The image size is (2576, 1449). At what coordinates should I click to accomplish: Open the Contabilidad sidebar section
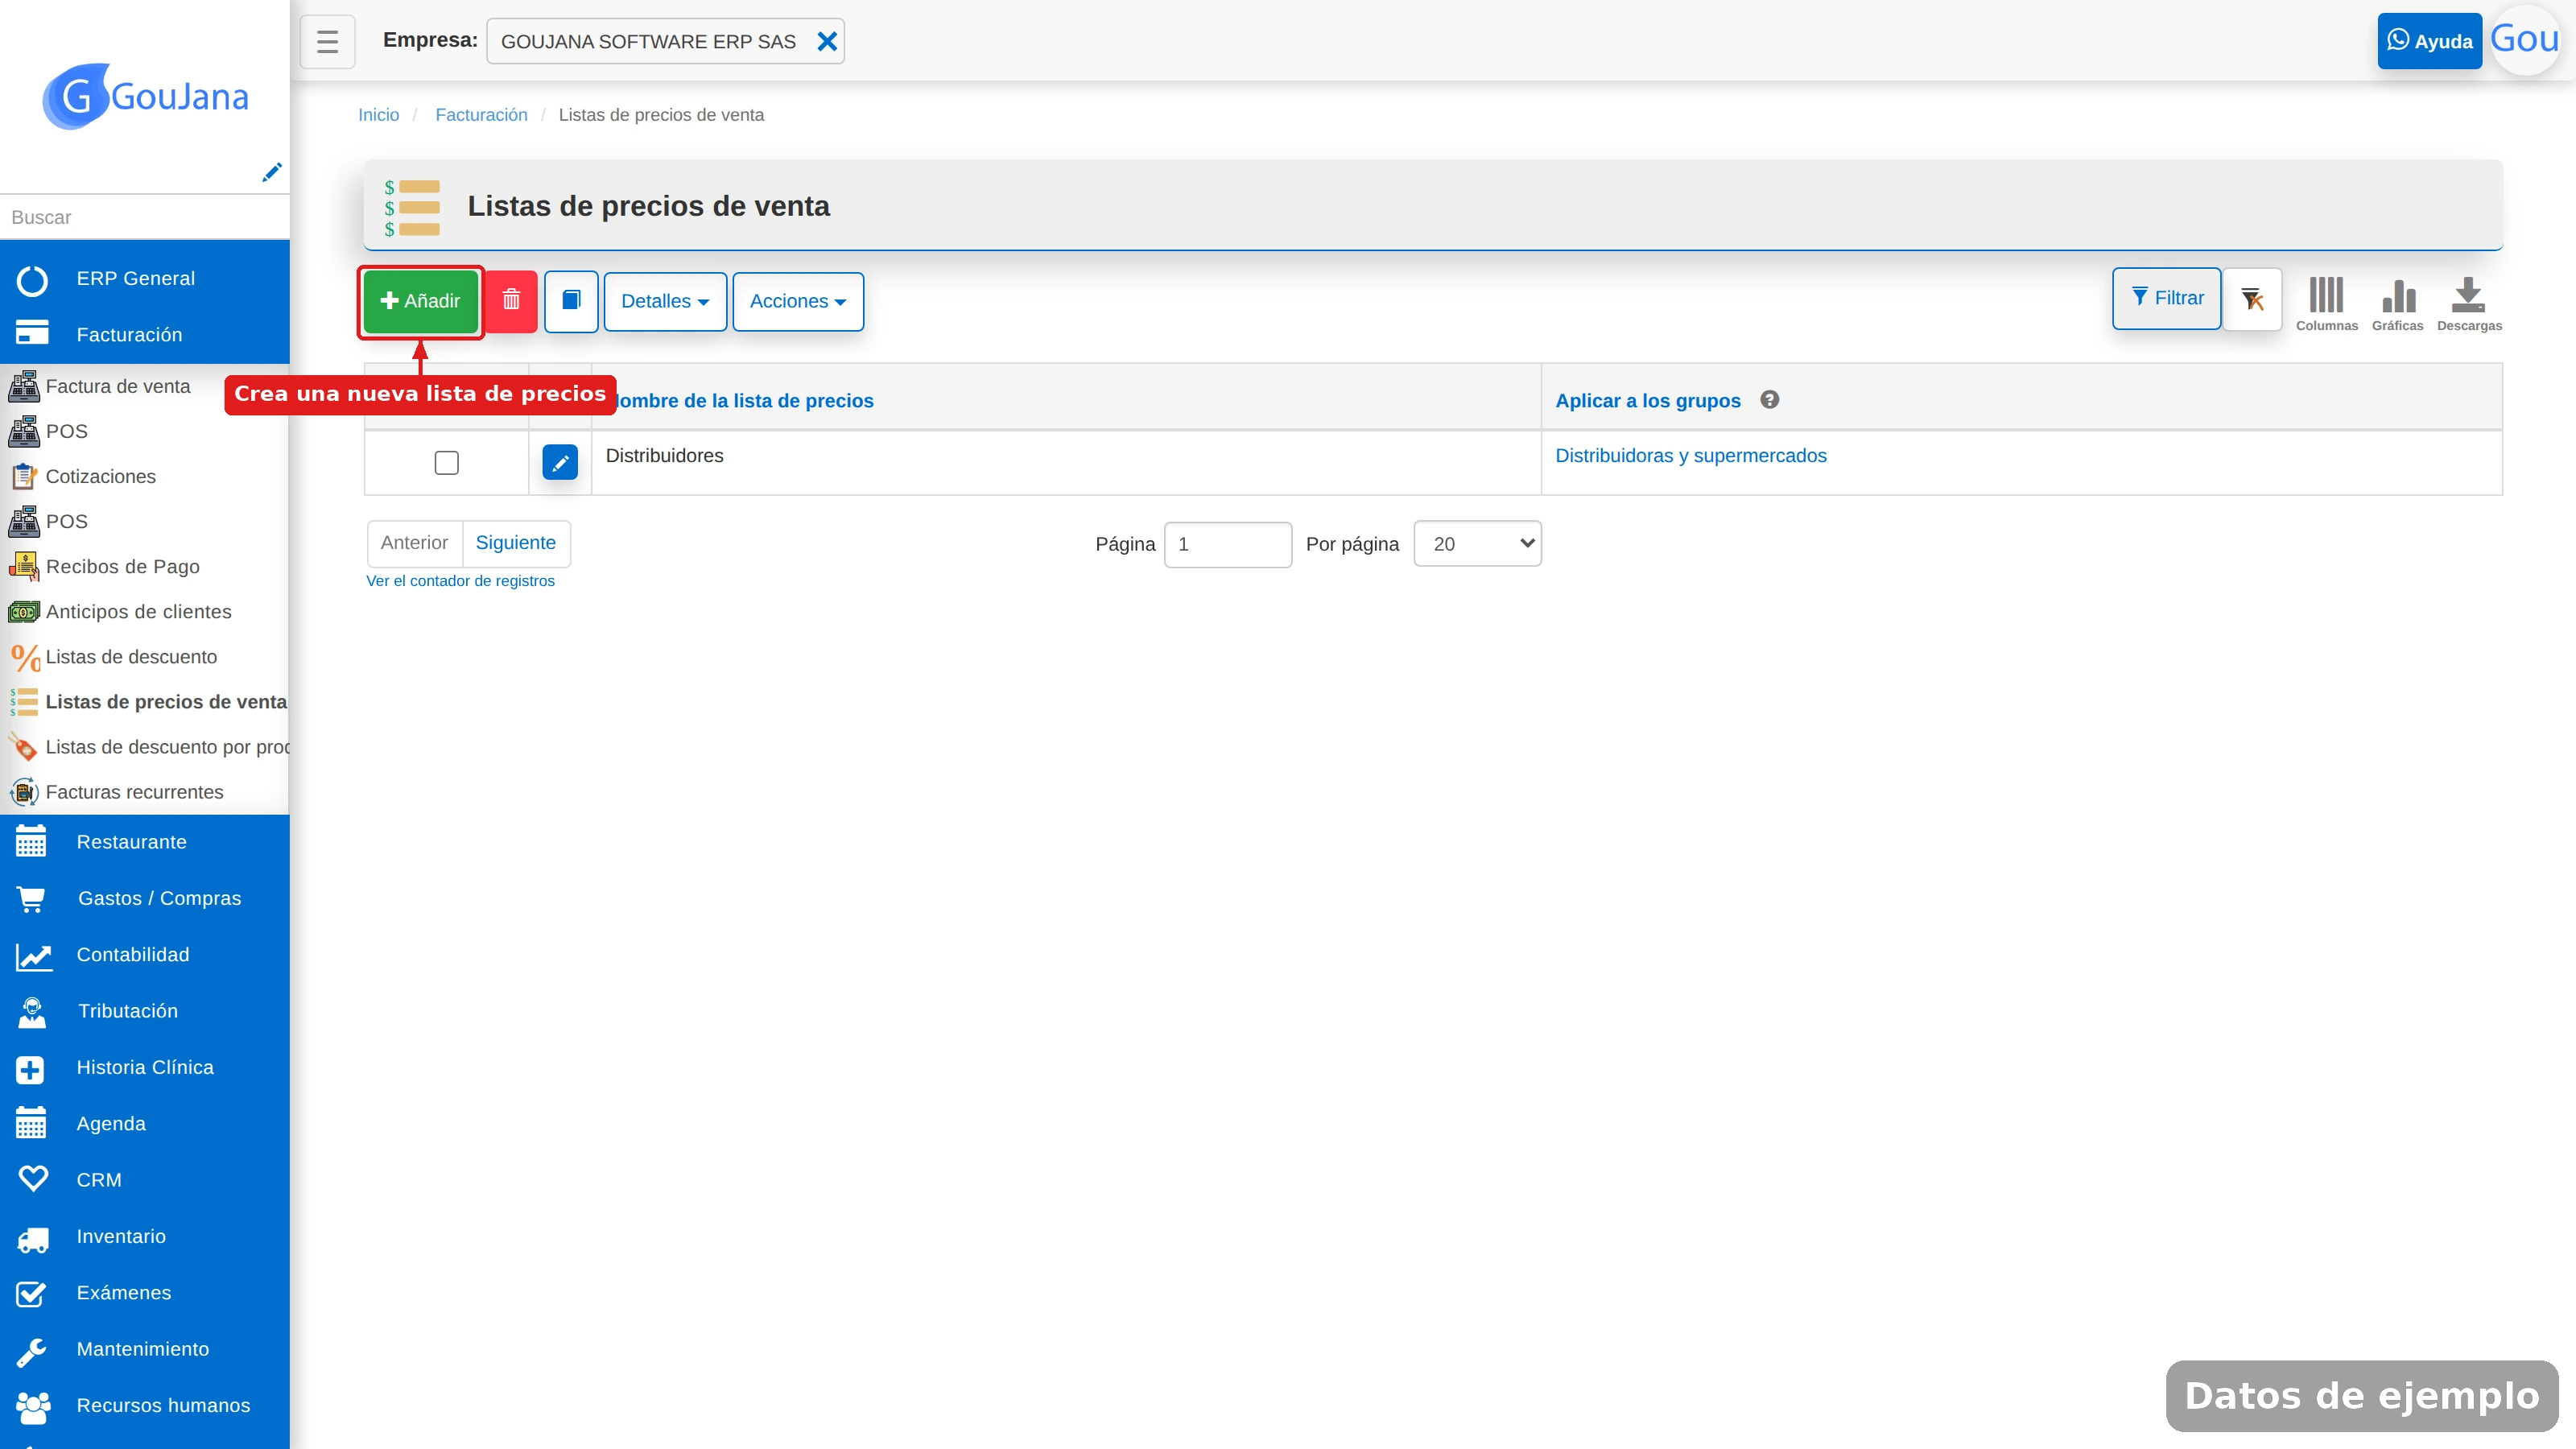[x=133, y=955]
